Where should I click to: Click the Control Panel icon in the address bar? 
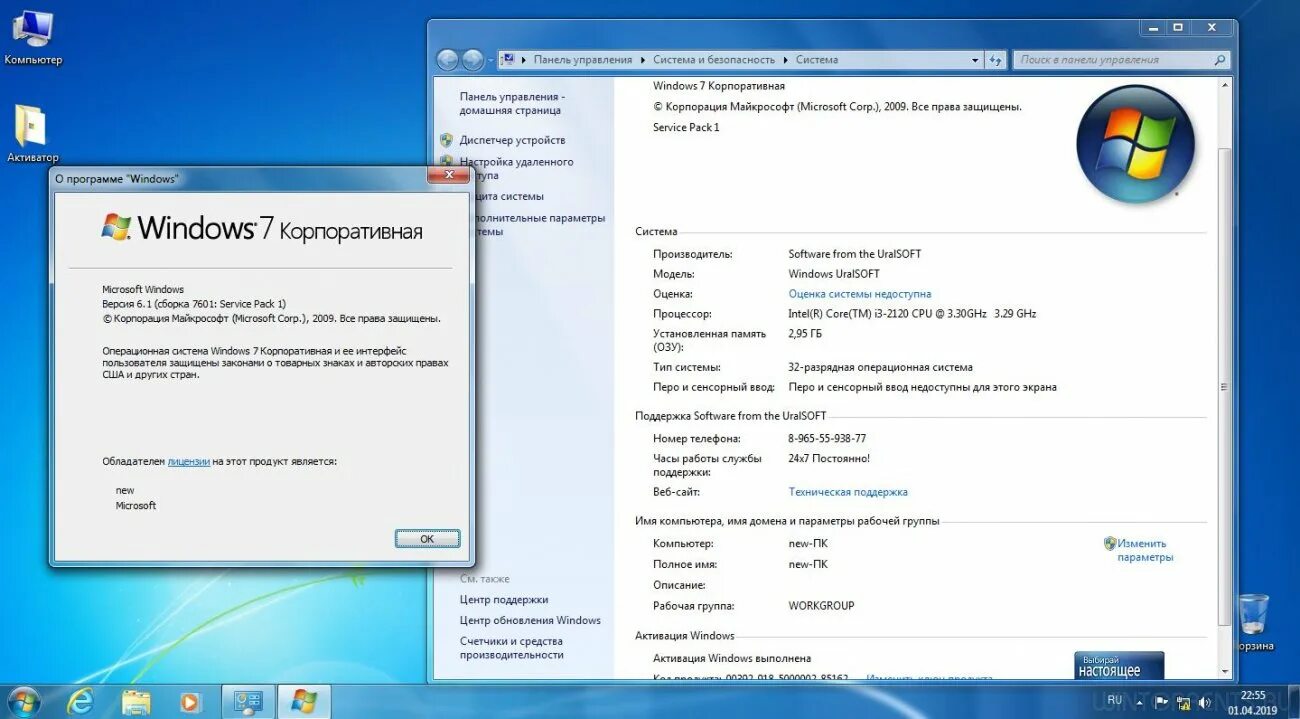tap(508, 60)
